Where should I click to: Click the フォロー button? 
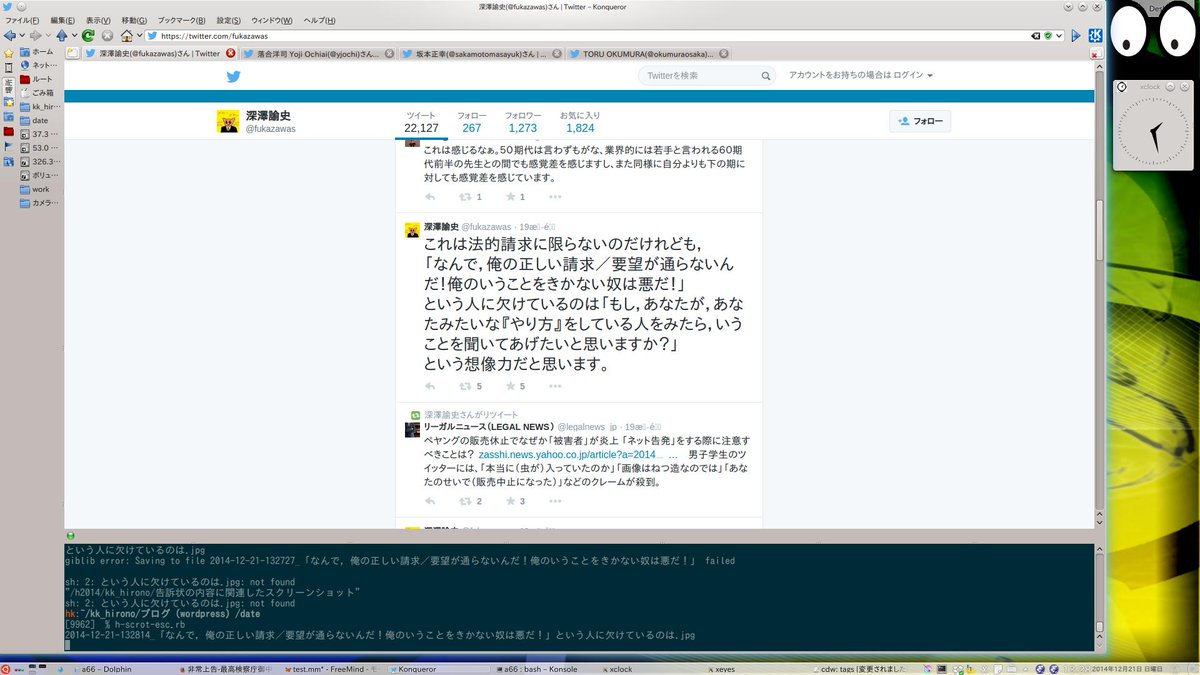[920, 121]
